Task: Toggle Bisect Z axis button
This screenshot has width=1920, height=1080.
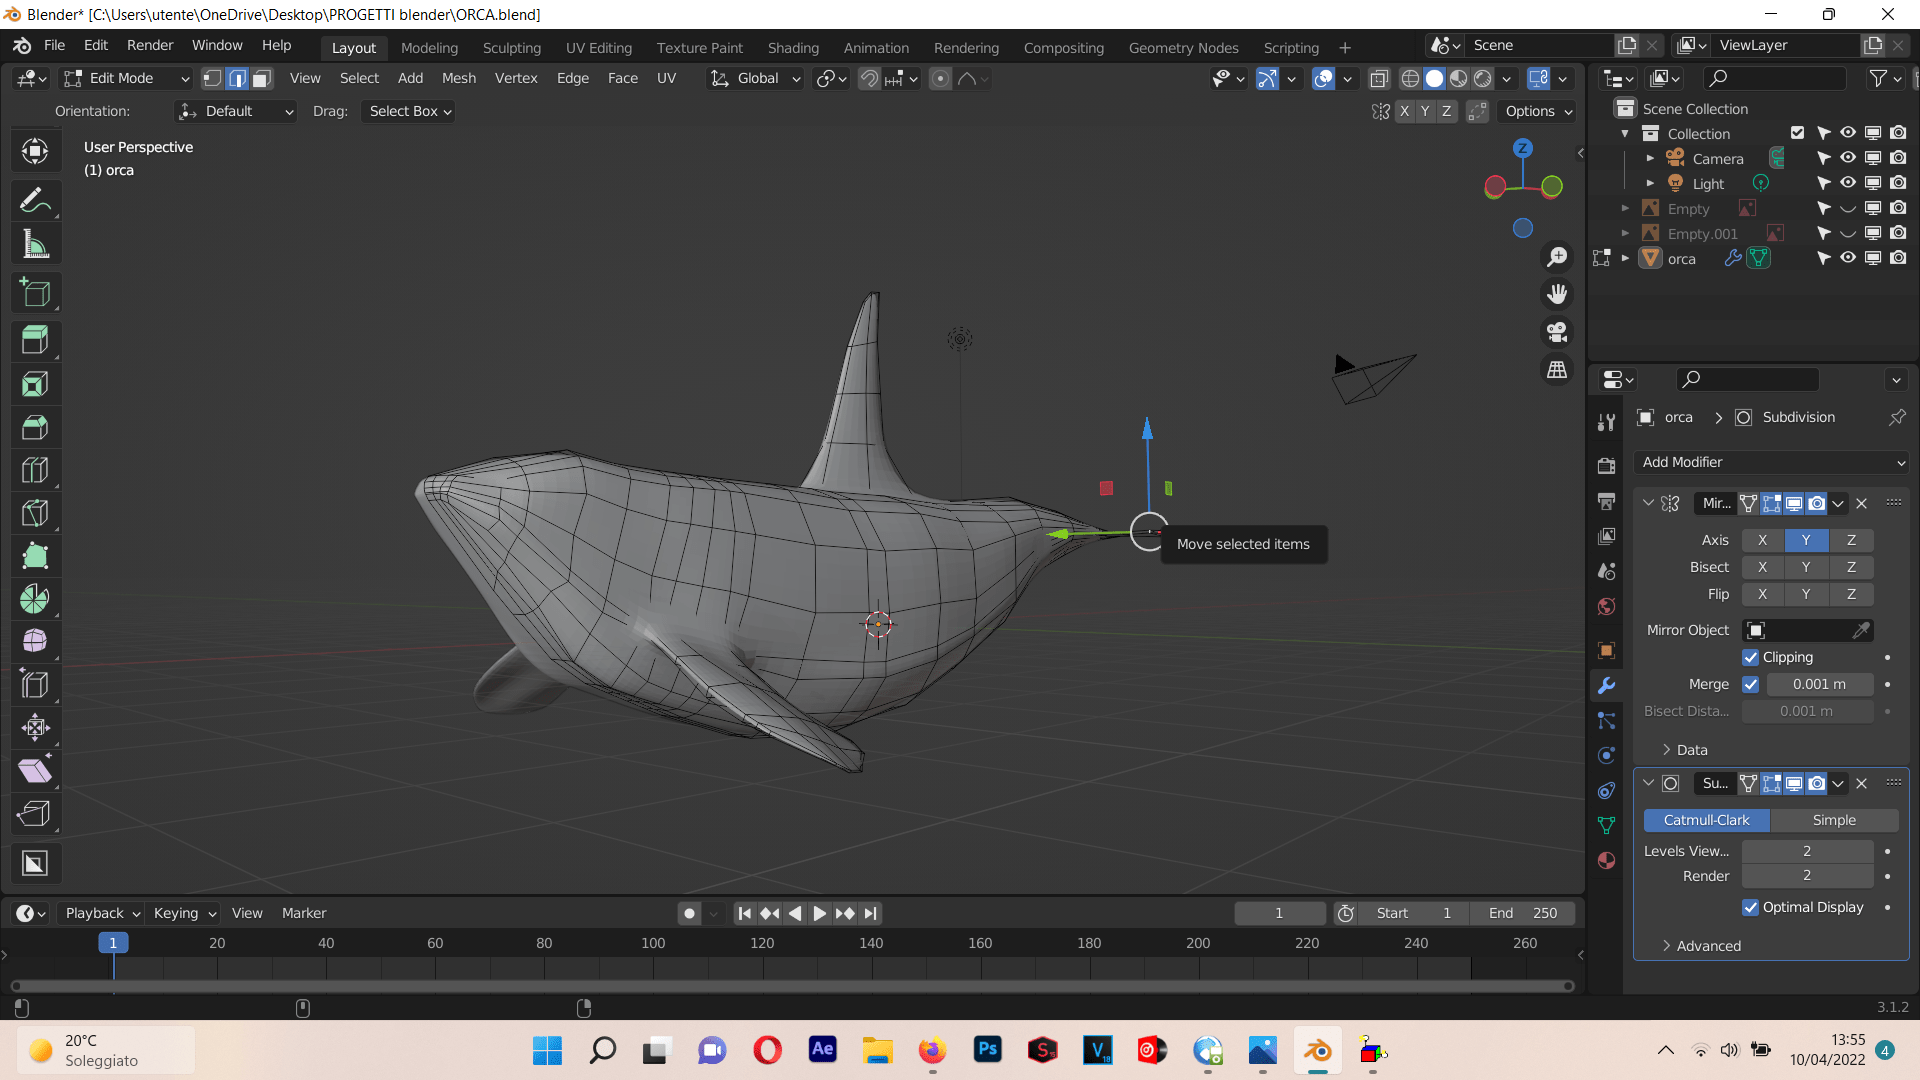Action: pyautogui.click(x=1851, y=567)
